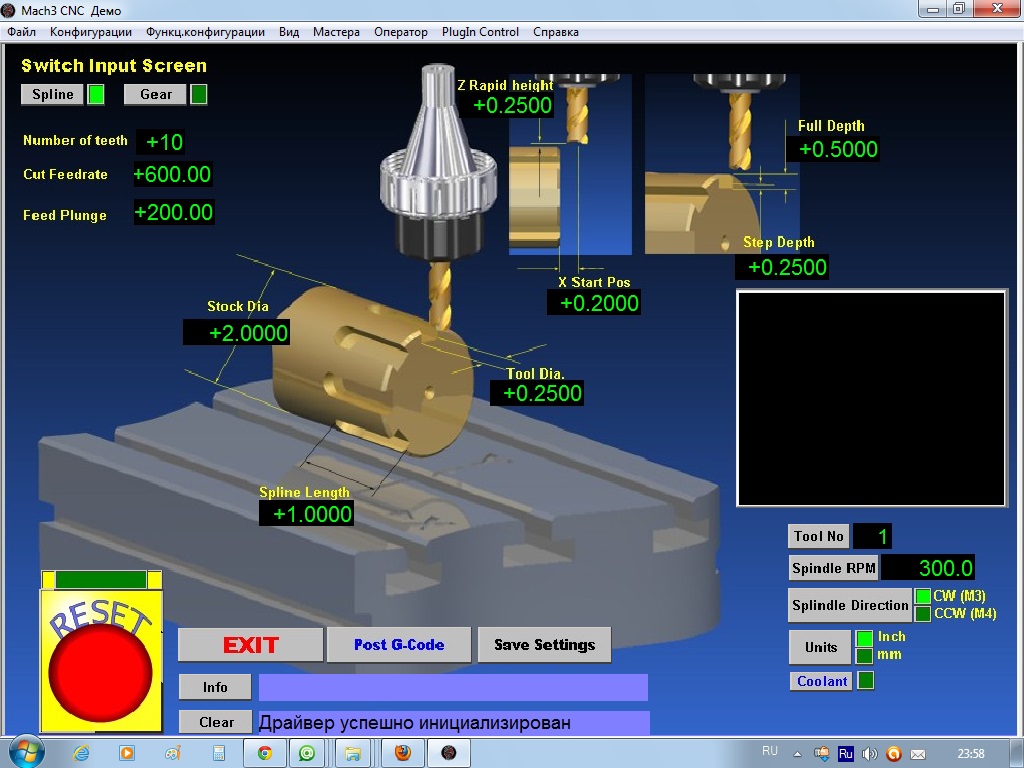Show hidden tray icons arrow
Screen dimensions: 1024x768
[x=797, y=754]
